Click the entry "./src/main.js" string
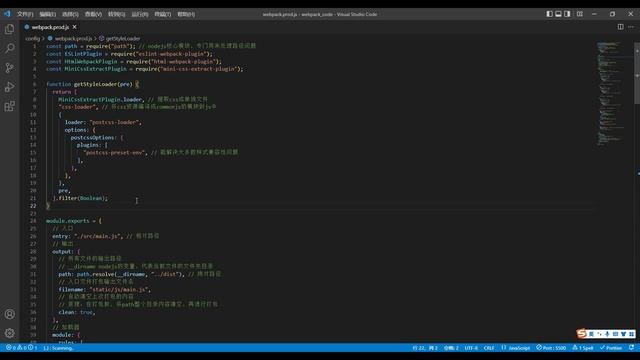 point(98,236)
